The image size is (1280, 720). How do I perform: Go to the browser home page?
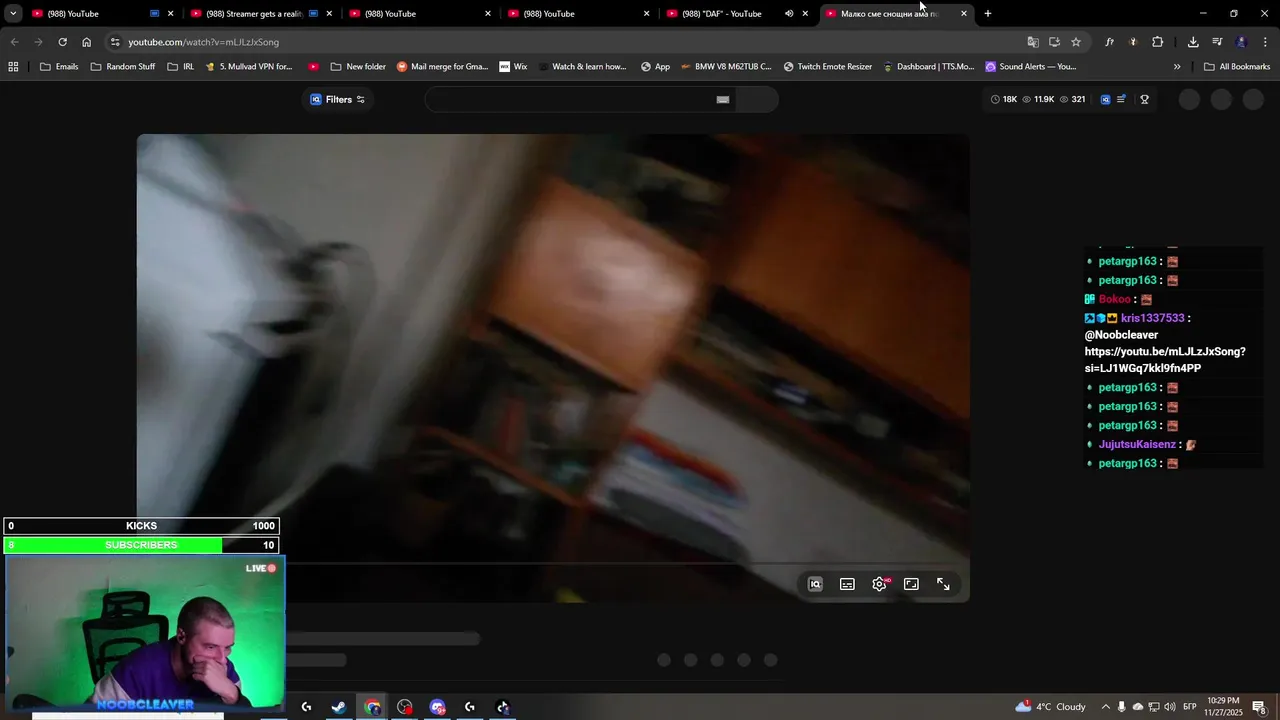[x=87, y=42]
